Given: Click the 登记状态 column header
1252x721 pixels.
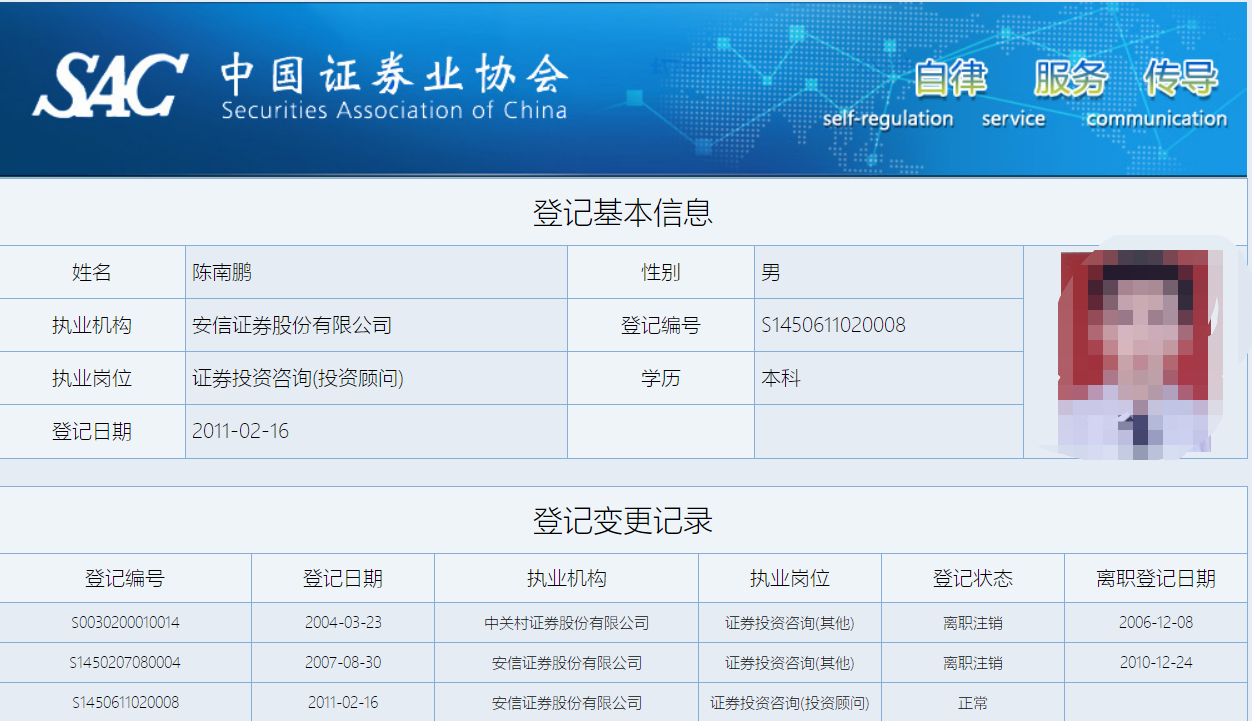Looking at the screenshot, I should tap(973, 578).
